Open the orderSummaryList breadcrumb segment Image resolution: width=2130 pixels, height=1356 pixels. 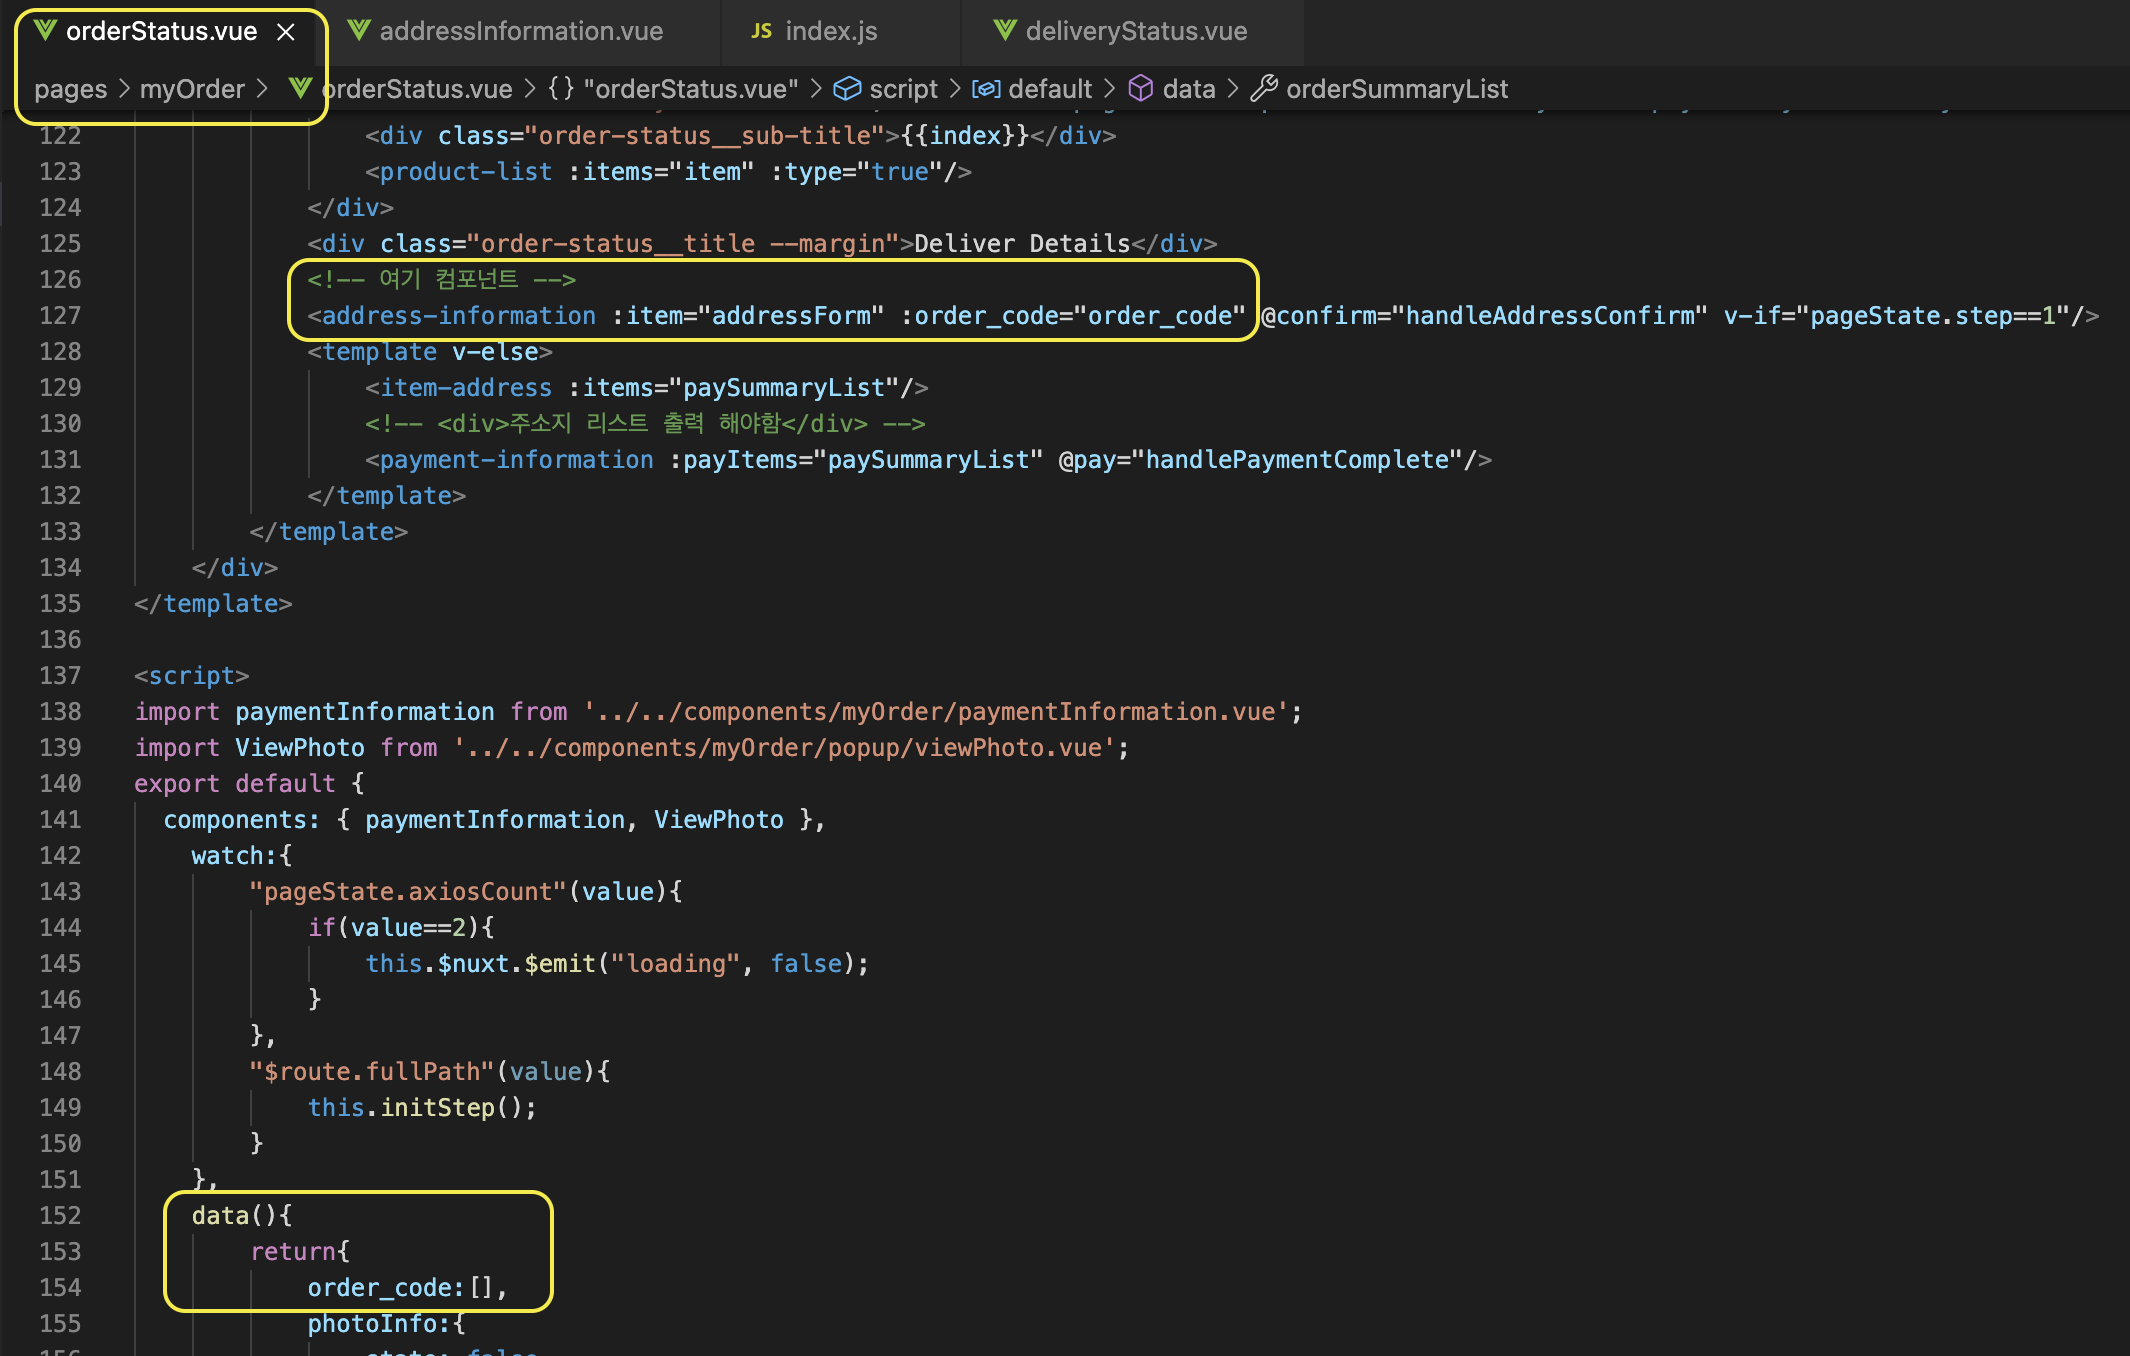click(x=1397, y=89)
